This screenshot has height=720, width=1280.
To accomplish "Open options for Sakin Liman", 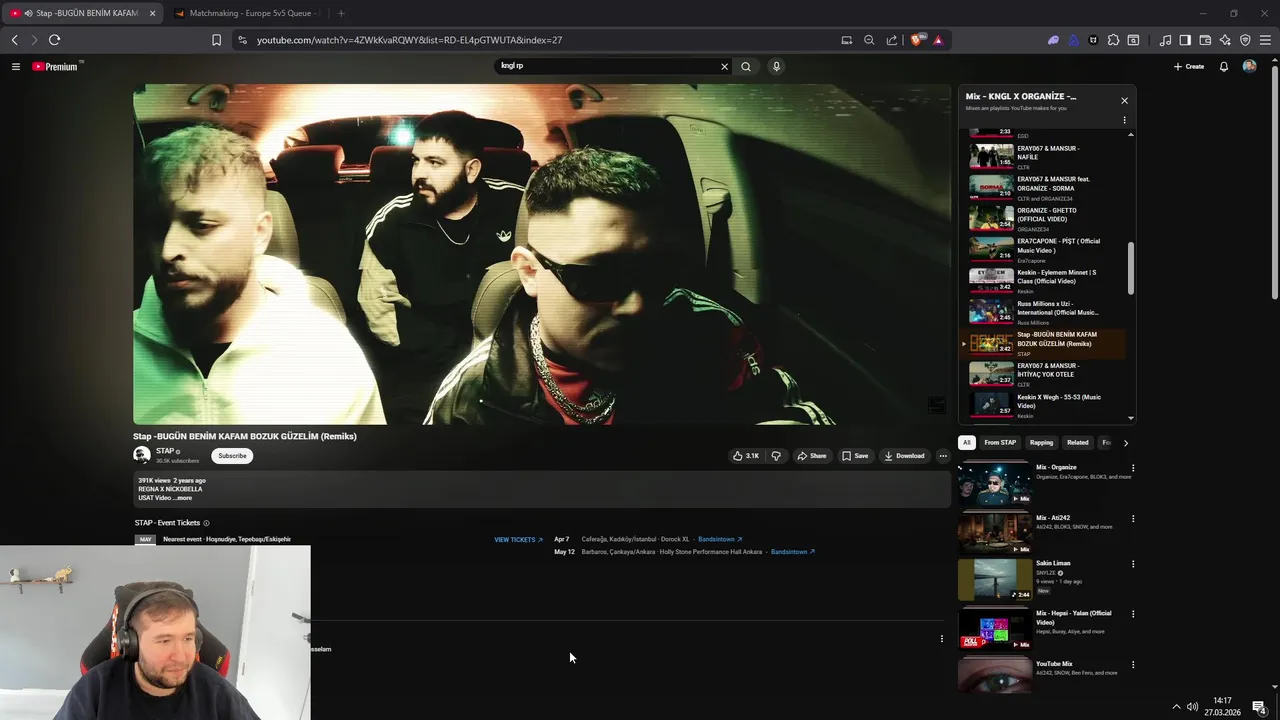I will [x=1133, y=564].
